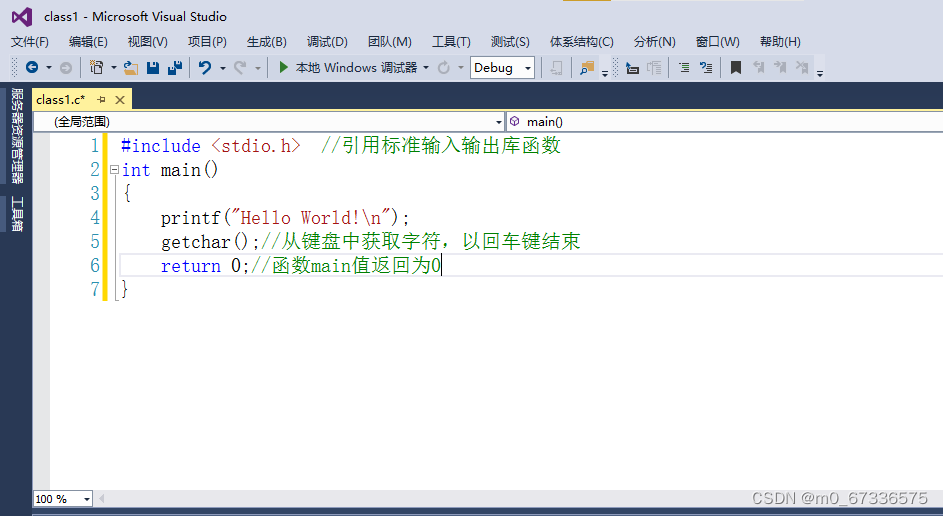Close the class1.c tab

120,100
